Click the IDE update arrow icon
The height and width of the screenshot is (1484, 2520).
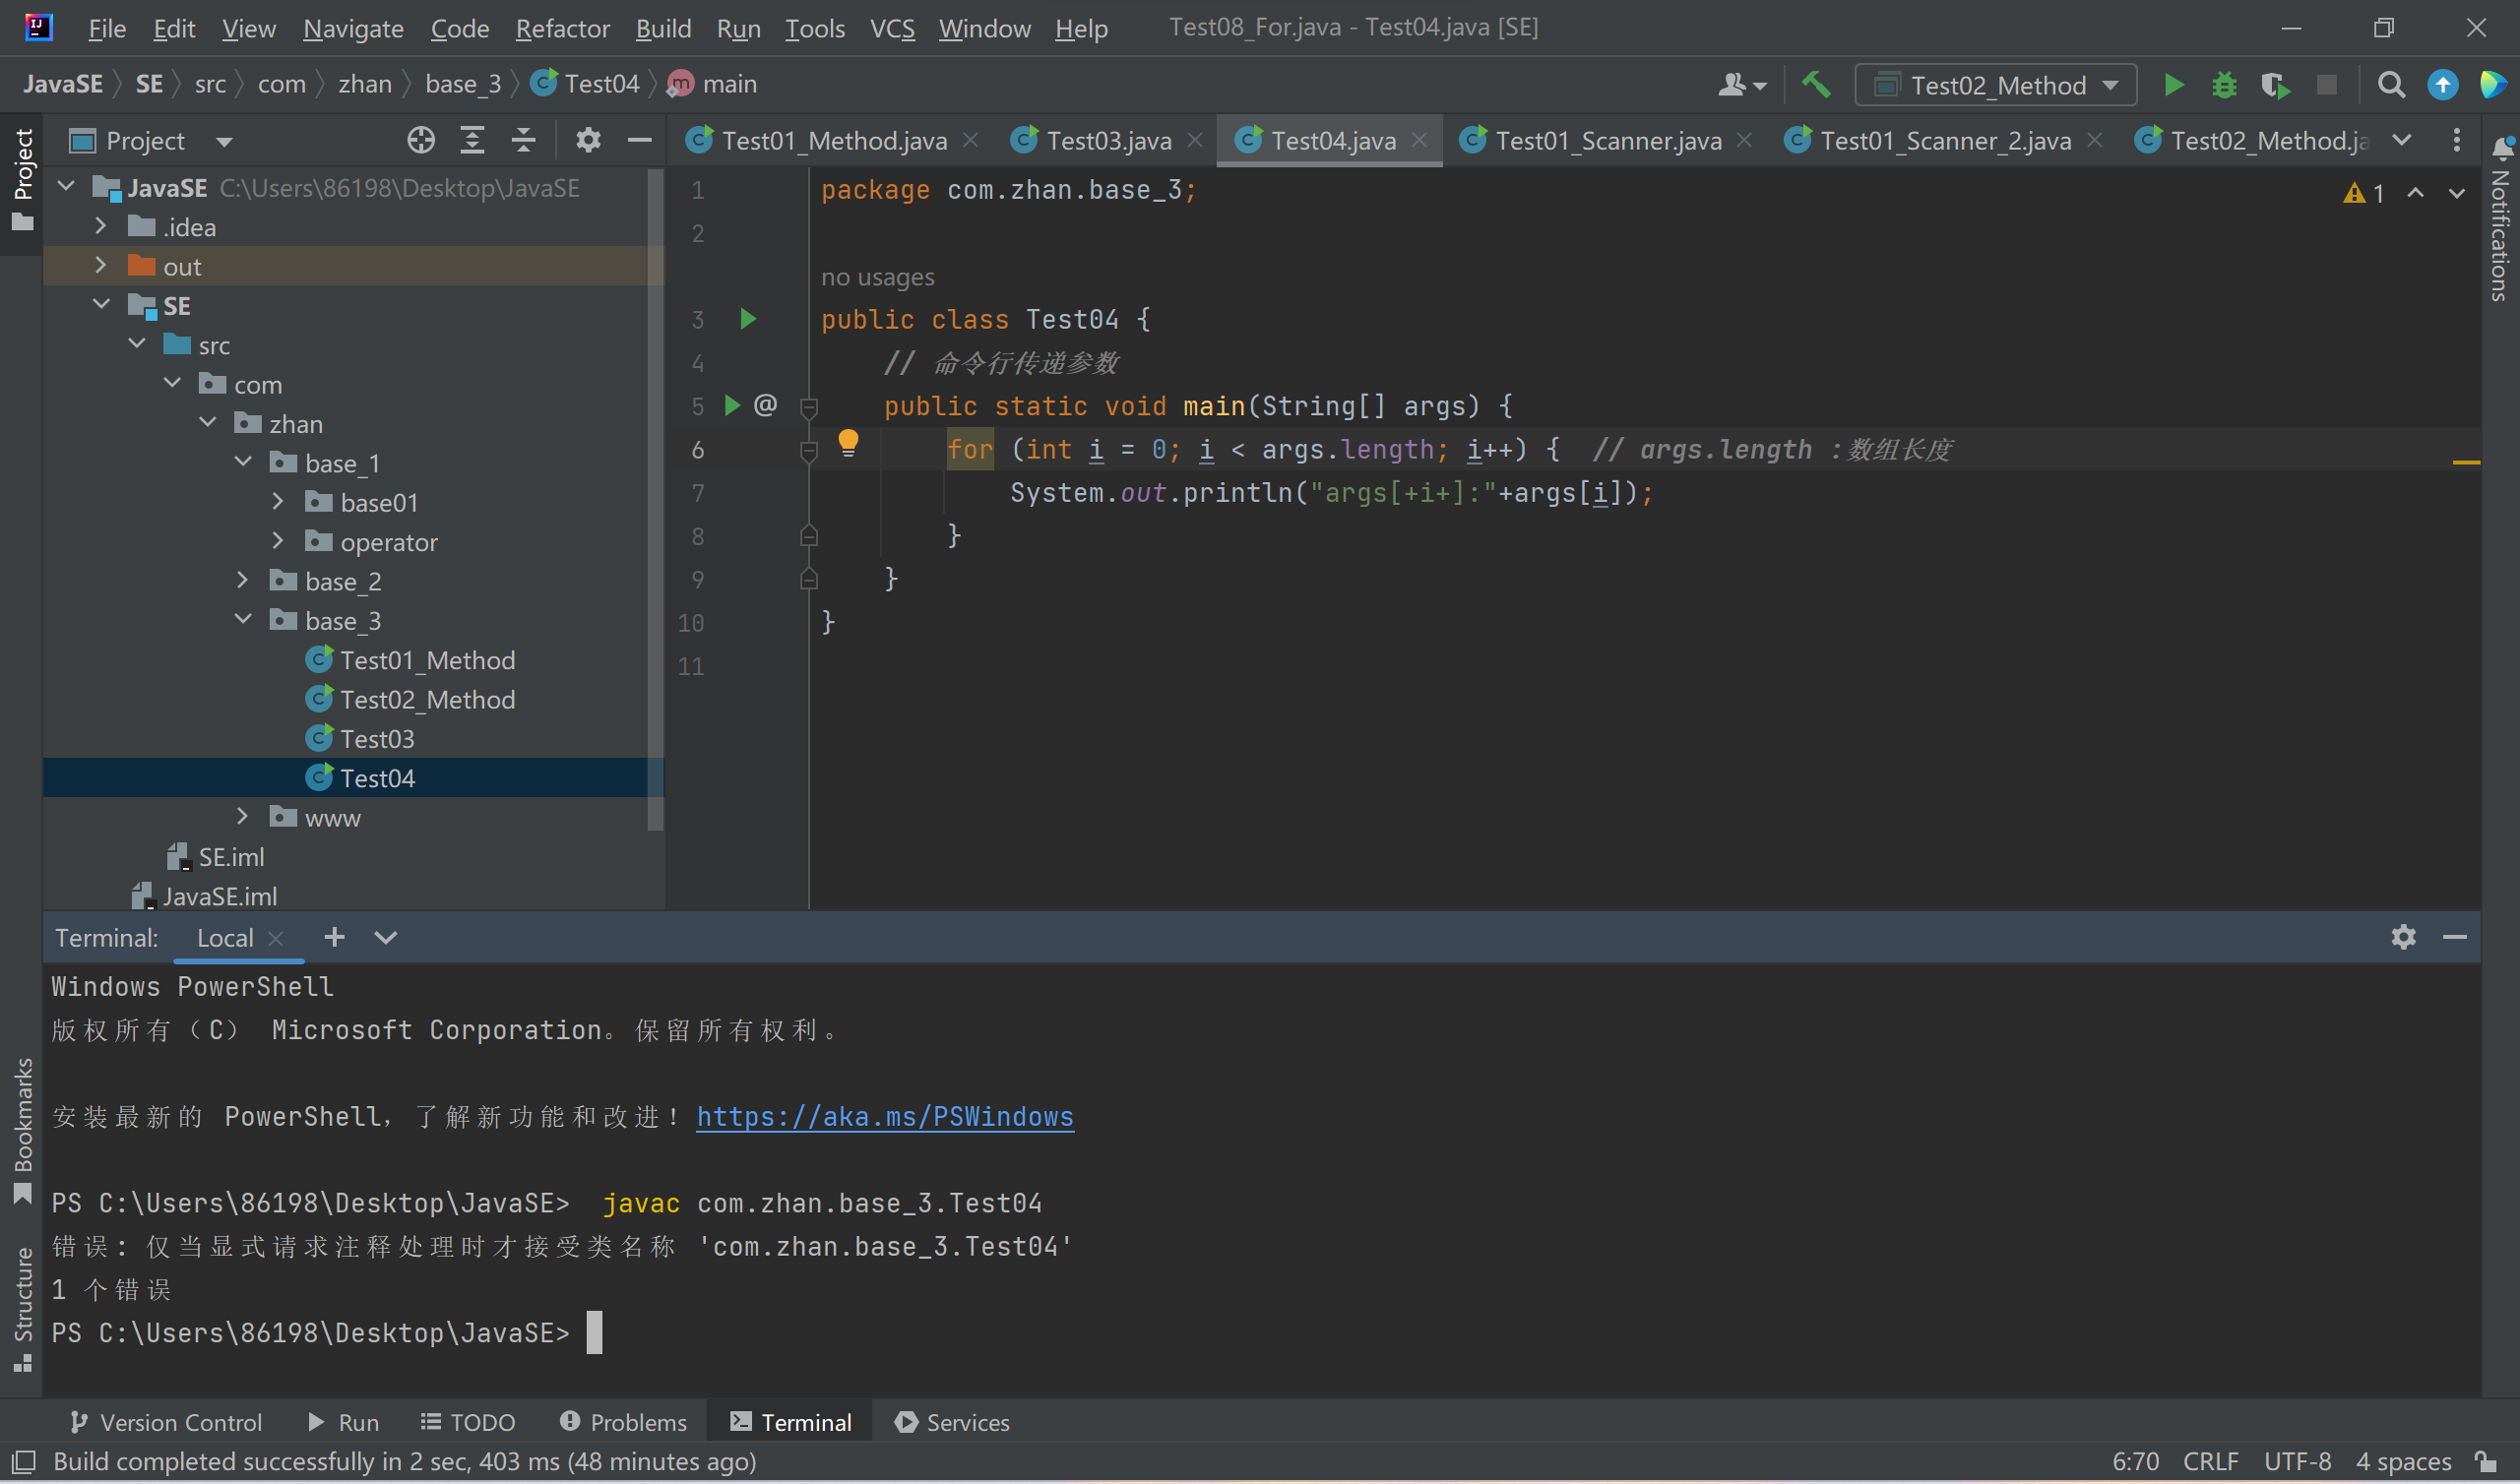click(x=2443, y=85)
